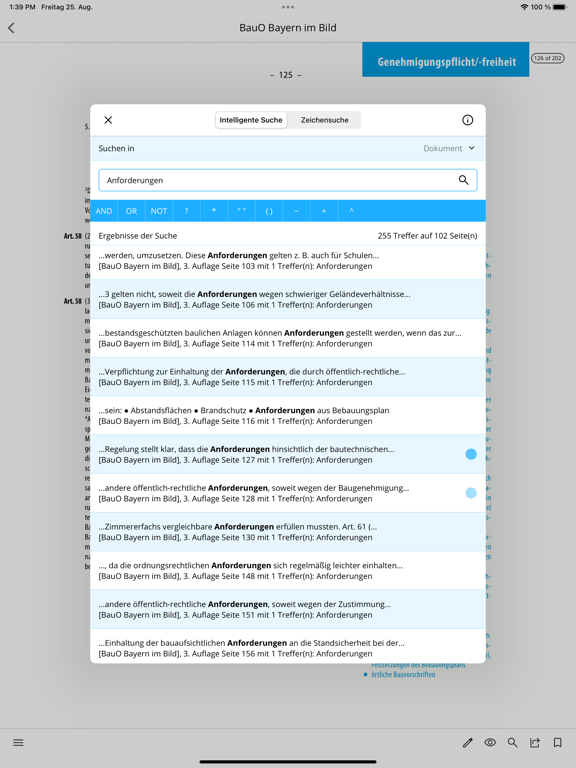Image resolution: width=576 pixels, height=768 pixels.
Task: Open result on Seite 103
Action: [288, 261]
